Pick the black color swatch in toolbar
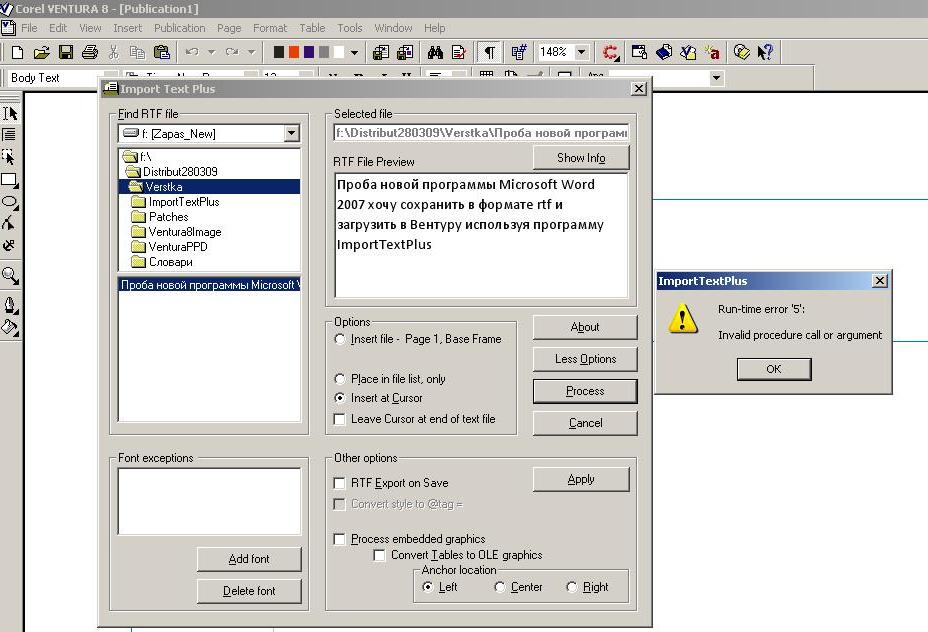Image resolution: width=928 pixels, height=632 pixels. coord(278,52)
